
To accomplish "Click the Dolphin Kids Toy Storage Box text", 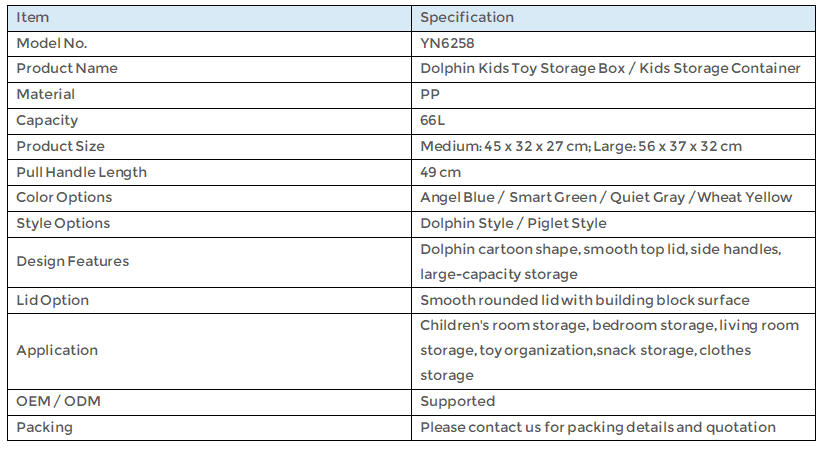I will point(522,69).
